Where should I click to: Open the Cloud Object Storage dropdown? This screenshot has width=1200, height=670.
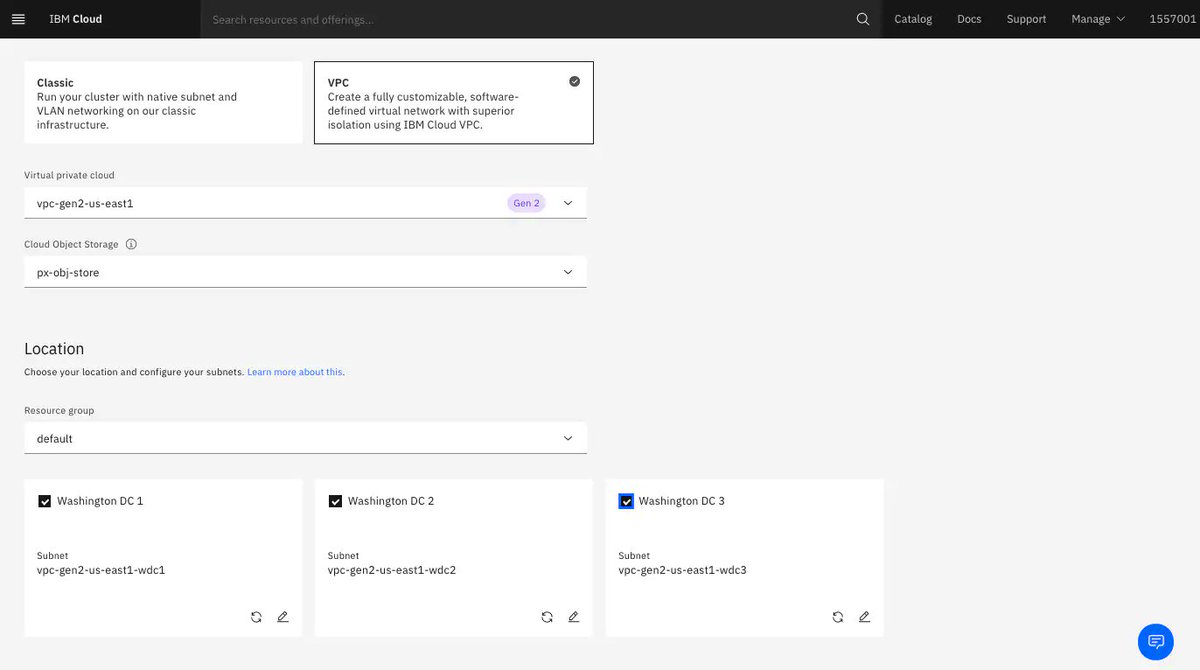click(305, 272)
